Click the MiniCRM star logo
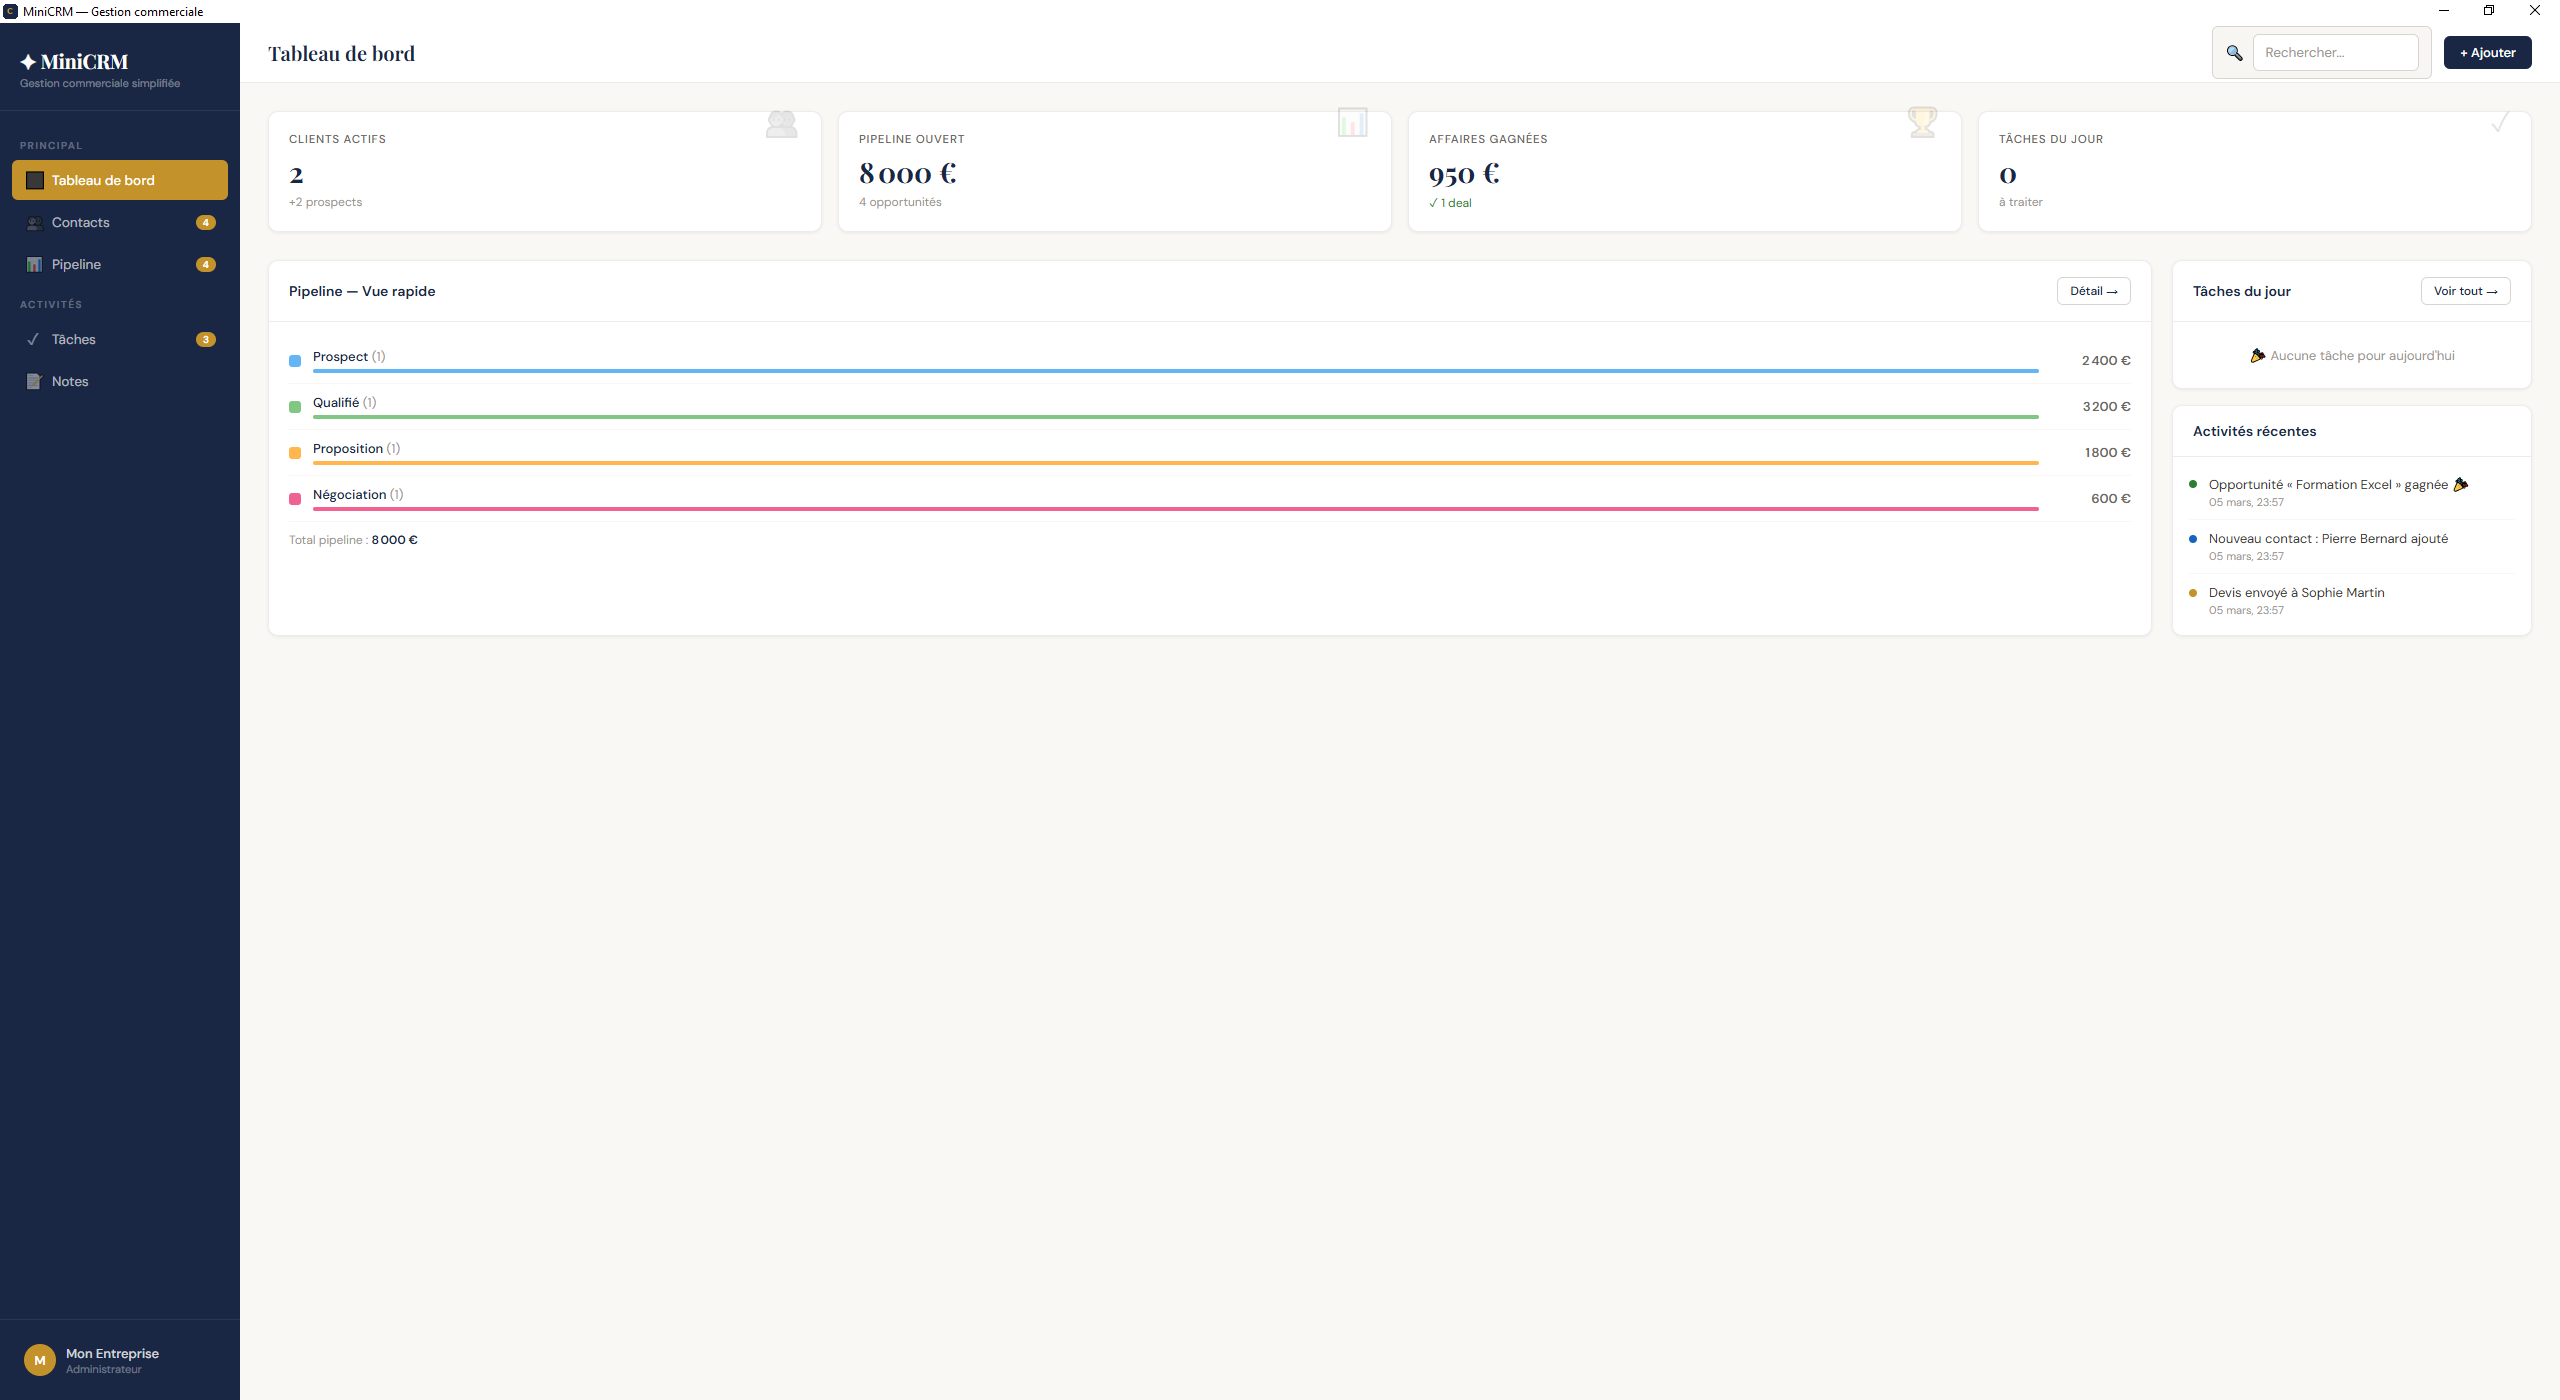 tap(28, 62)
